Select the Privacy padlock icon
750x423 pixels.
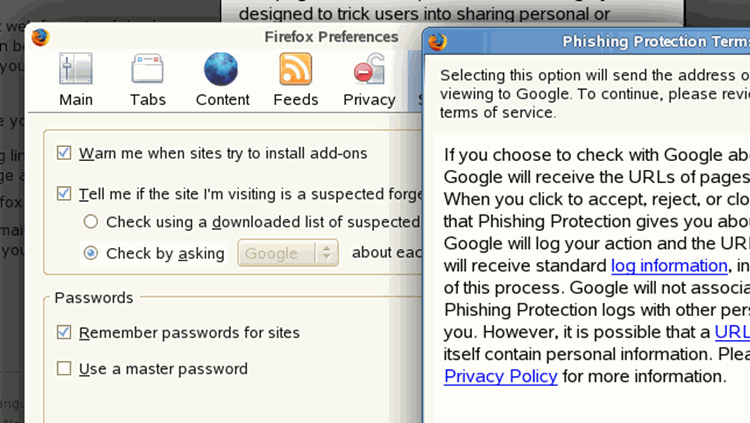click(x=369, y=69)
